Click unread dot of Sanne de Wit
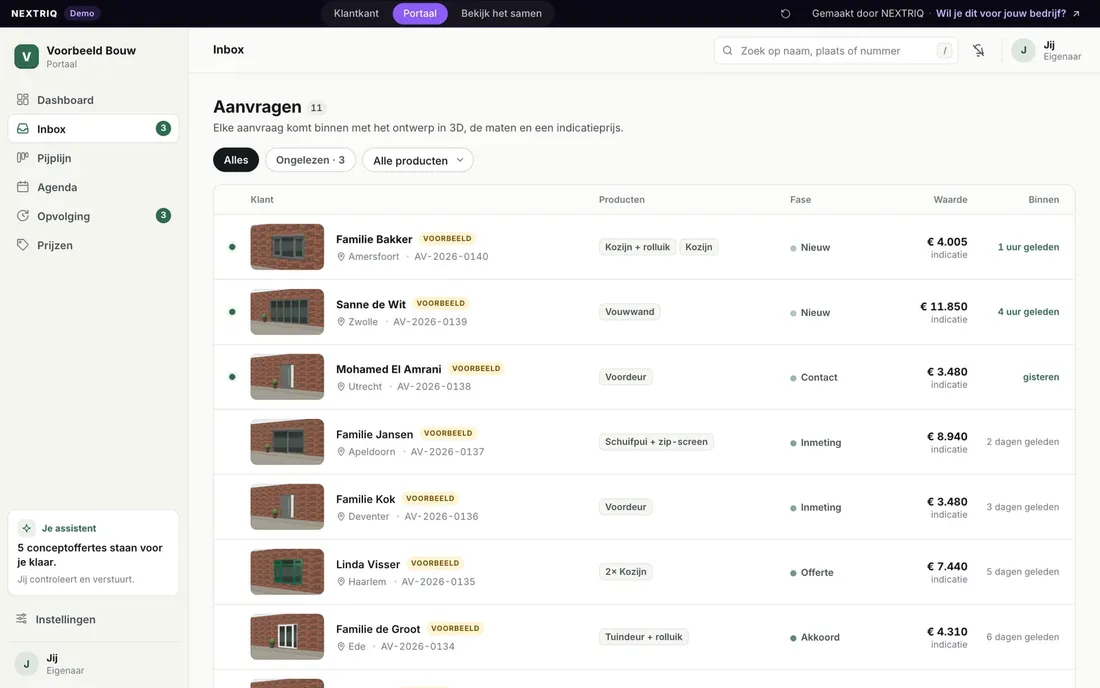 232,311
